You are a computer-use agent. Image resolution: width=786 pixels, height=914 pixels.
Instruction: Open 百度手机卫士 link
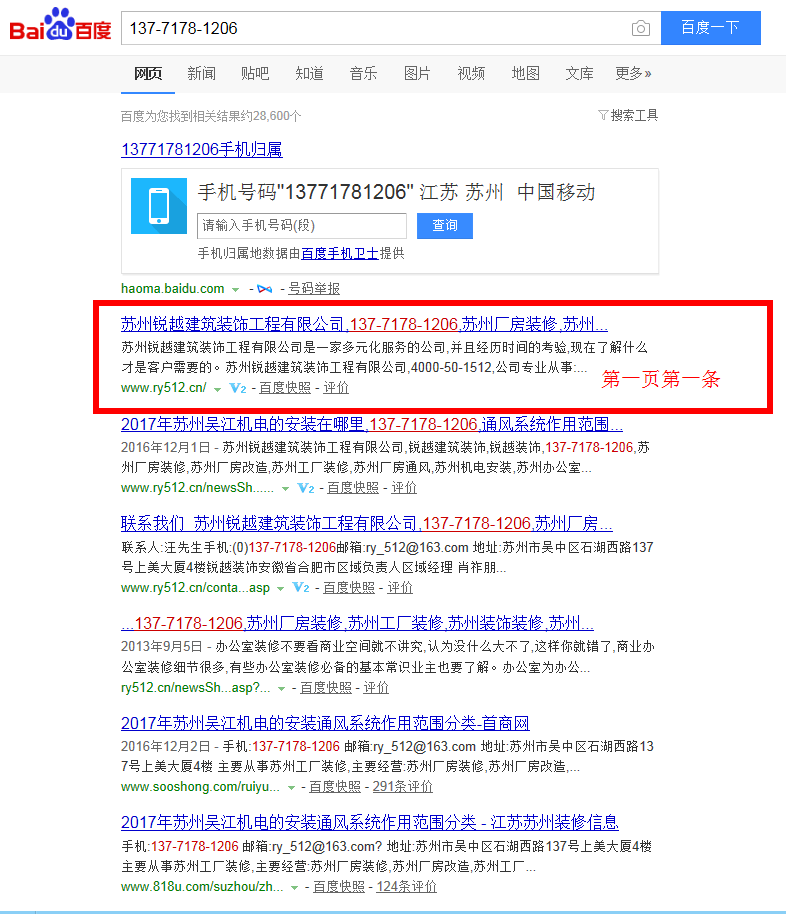coord(339,254)
